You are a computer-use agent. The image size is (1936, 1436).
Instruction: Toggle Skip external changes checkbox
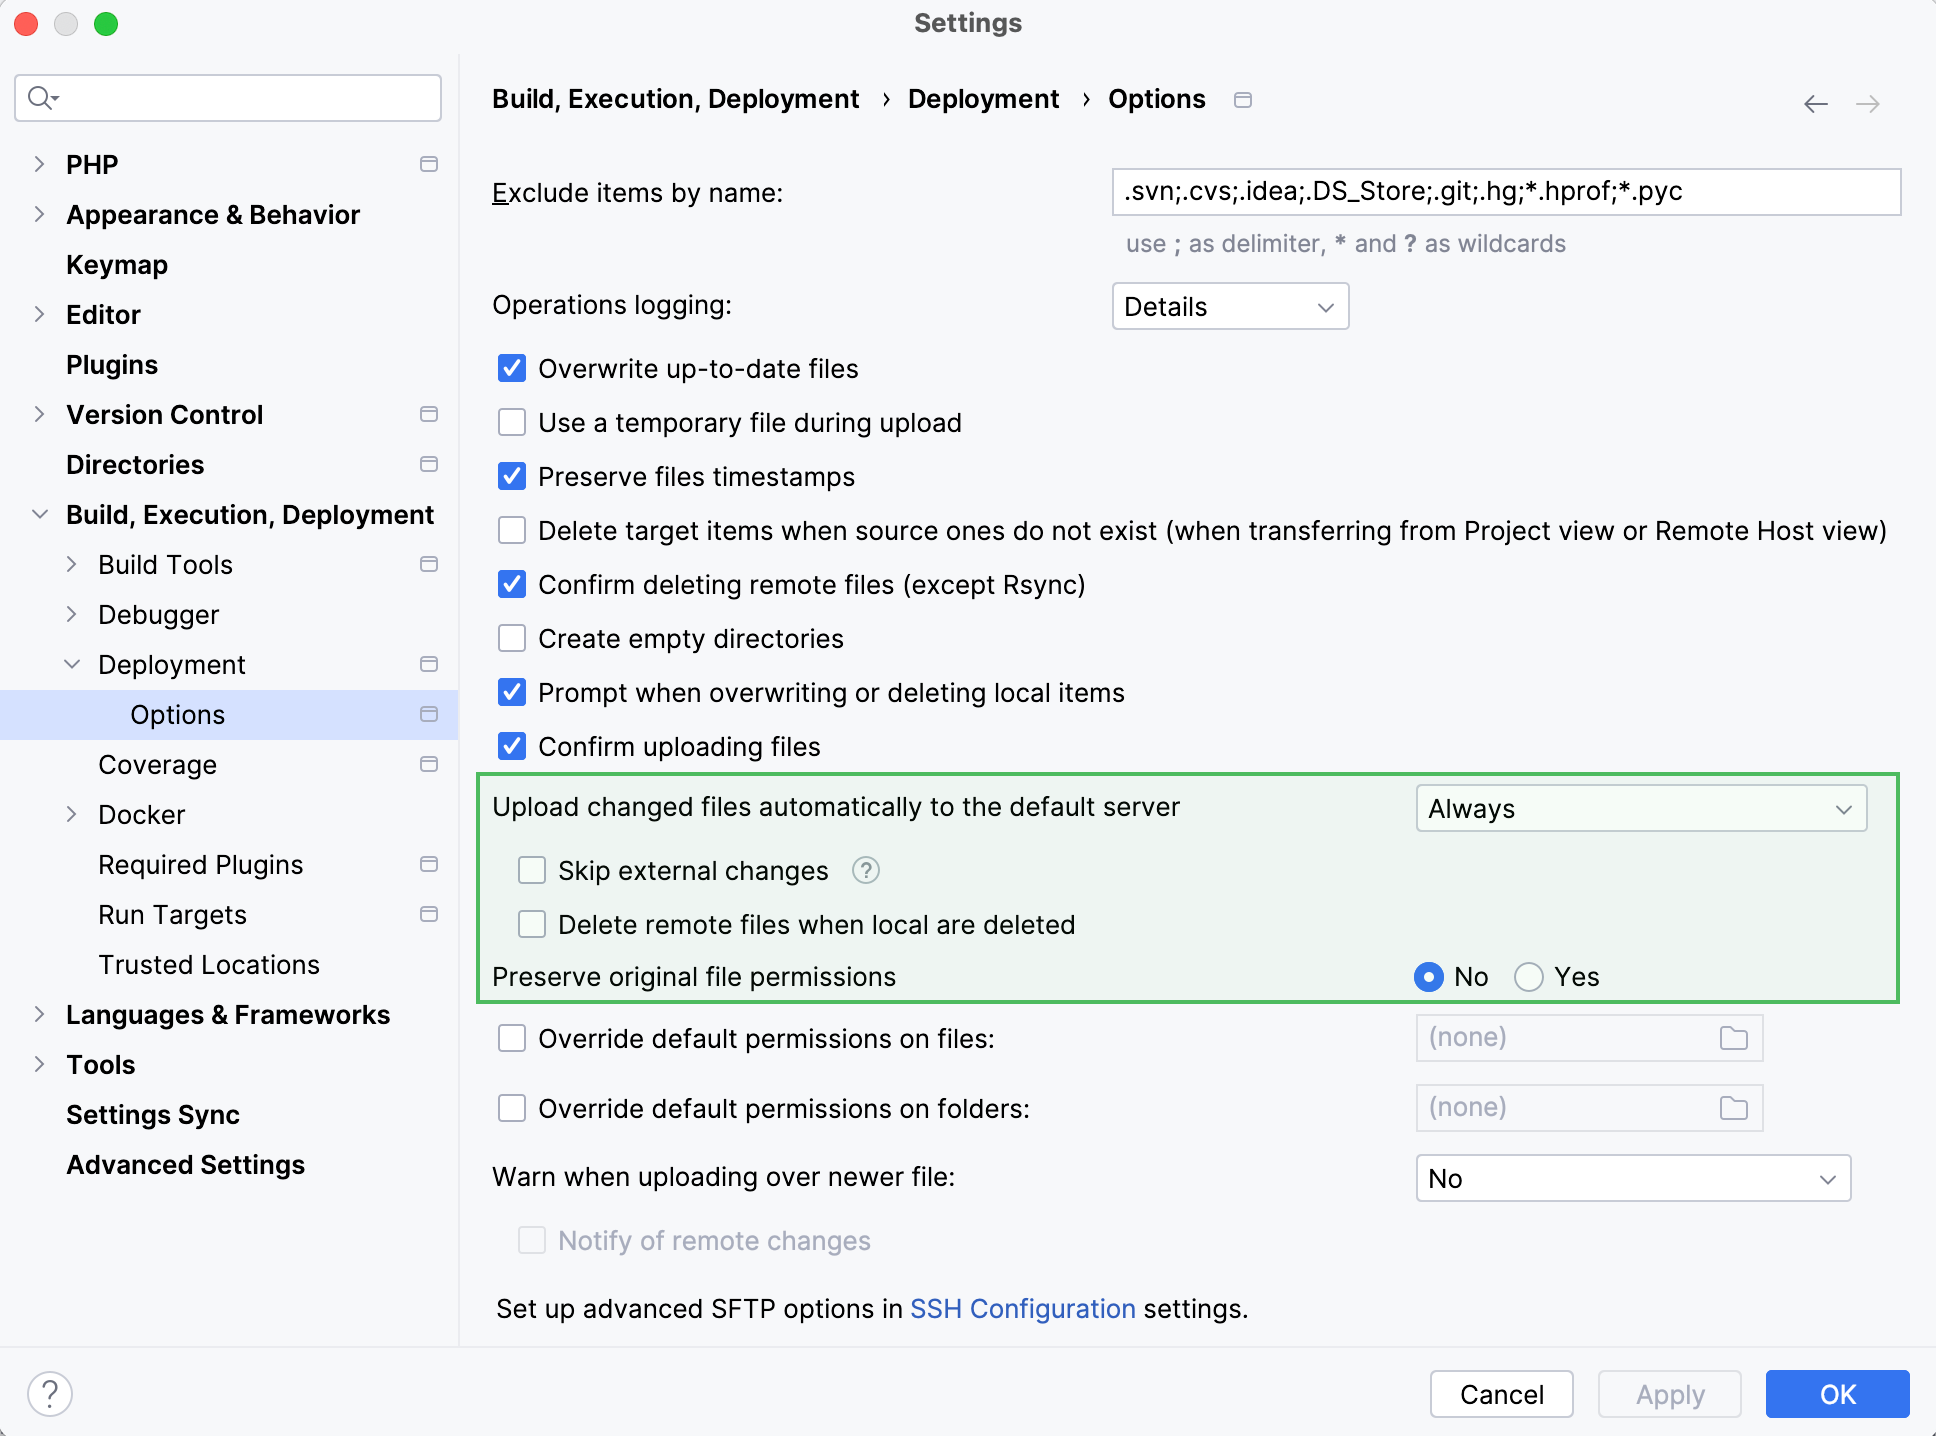click(534, 869)
